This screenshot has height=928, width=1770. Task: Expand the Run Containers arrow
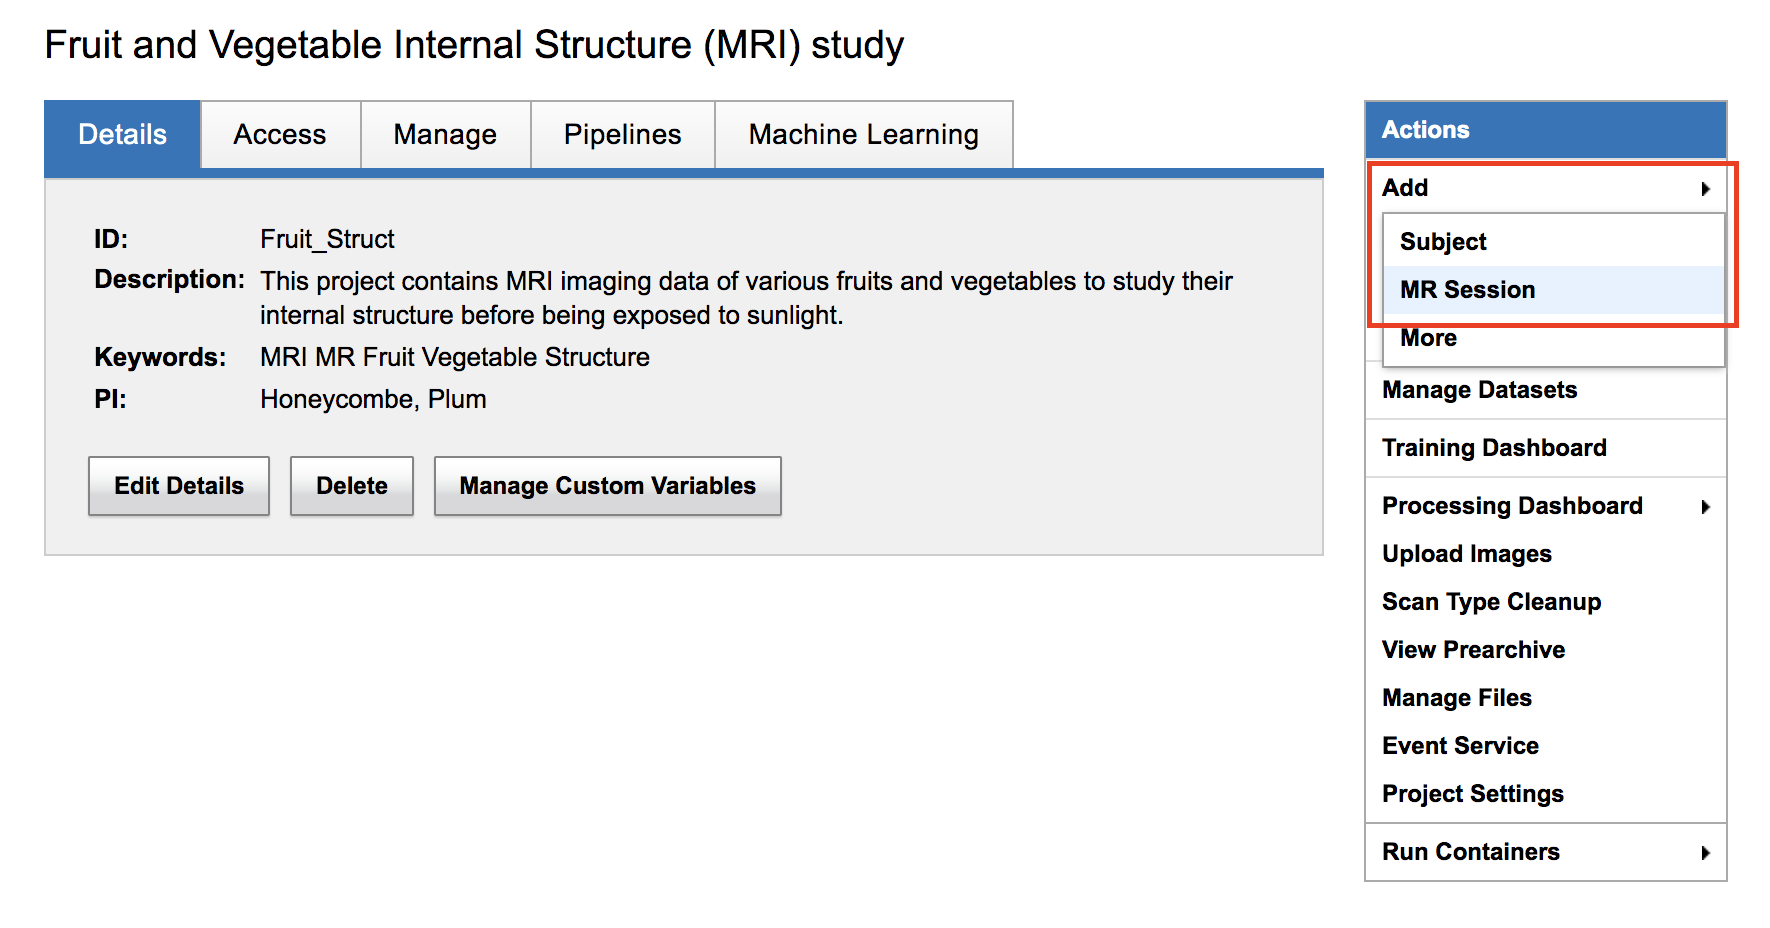(x=1705, y=853)
